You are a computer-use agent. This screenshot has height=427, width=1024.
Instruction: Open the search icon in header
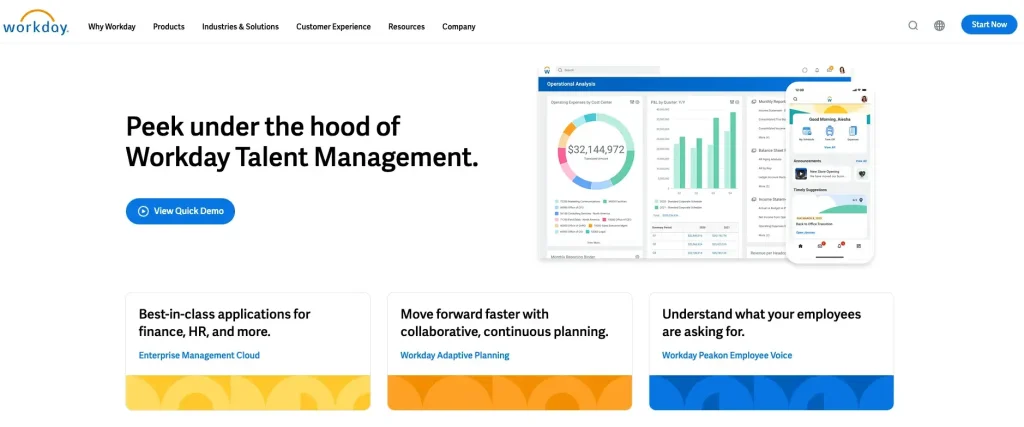[x=913, y=25]
